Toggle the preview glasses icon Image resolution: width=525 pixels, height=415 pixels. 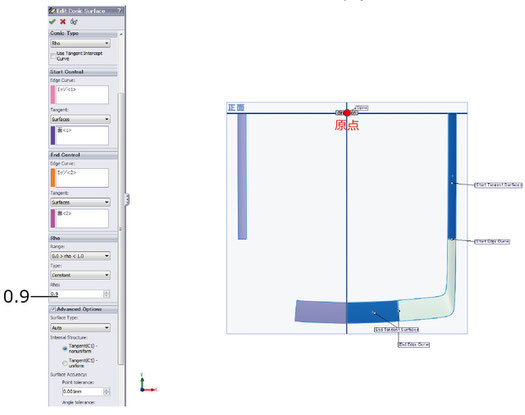click(x=74, y=22)
